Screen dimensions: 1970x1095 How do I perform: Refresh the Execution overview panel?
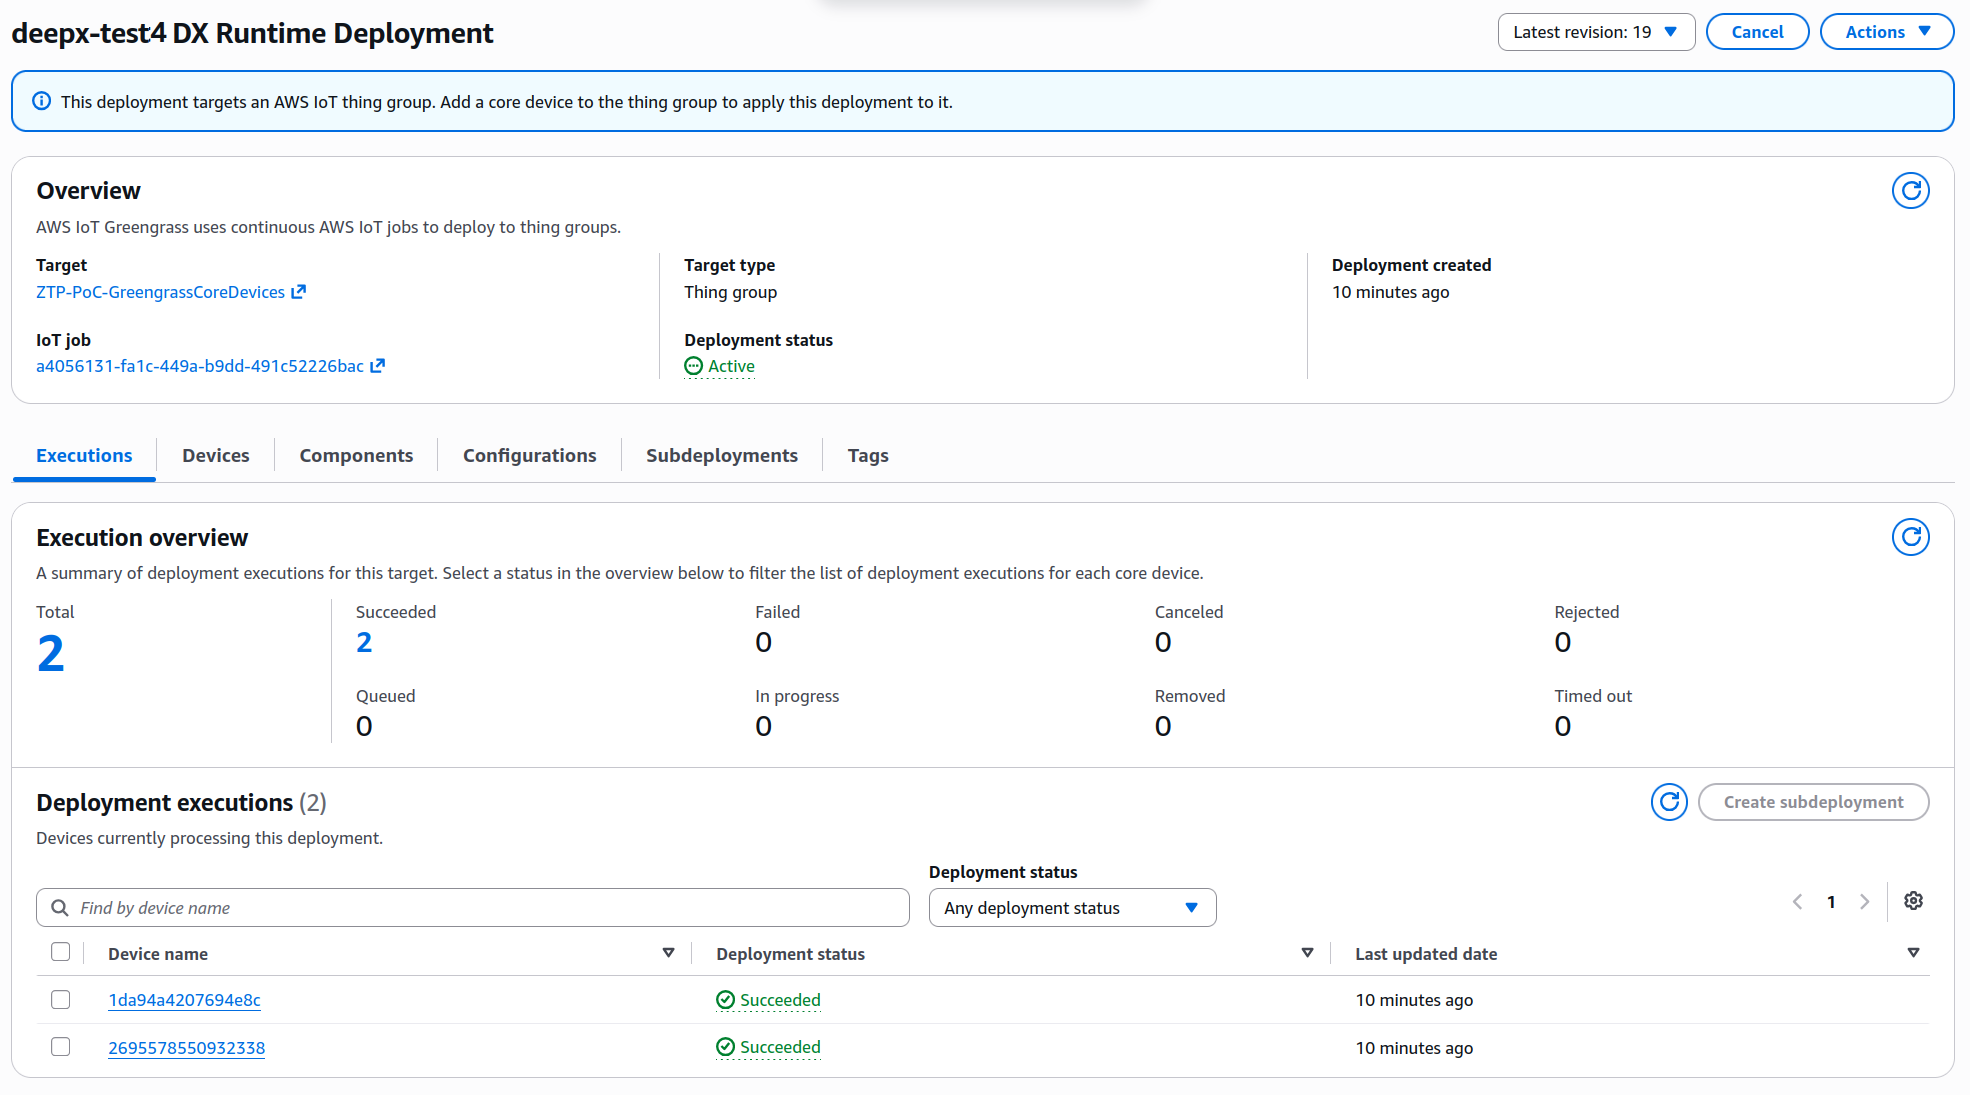(x=1910, y=537)
